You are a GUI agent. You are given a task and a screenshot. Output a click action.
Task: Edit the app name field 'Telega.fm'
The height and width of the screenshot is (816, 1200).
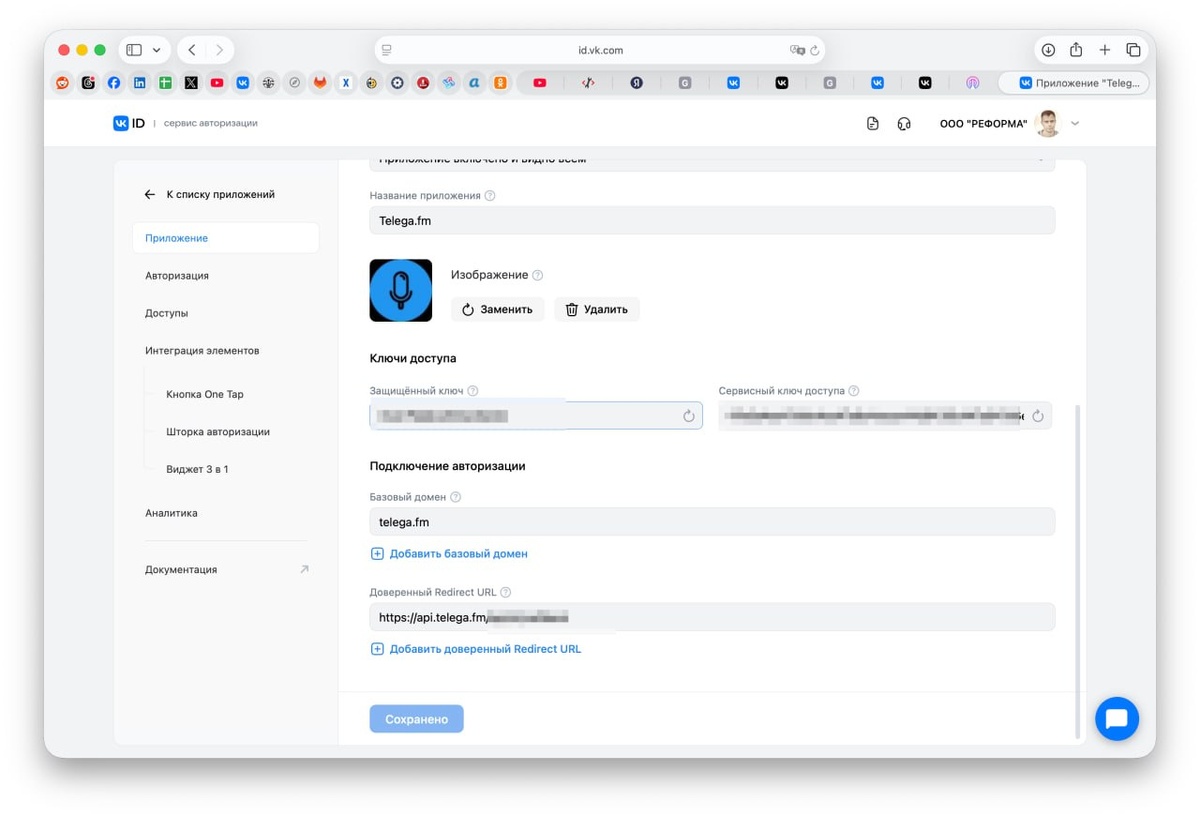712,220
